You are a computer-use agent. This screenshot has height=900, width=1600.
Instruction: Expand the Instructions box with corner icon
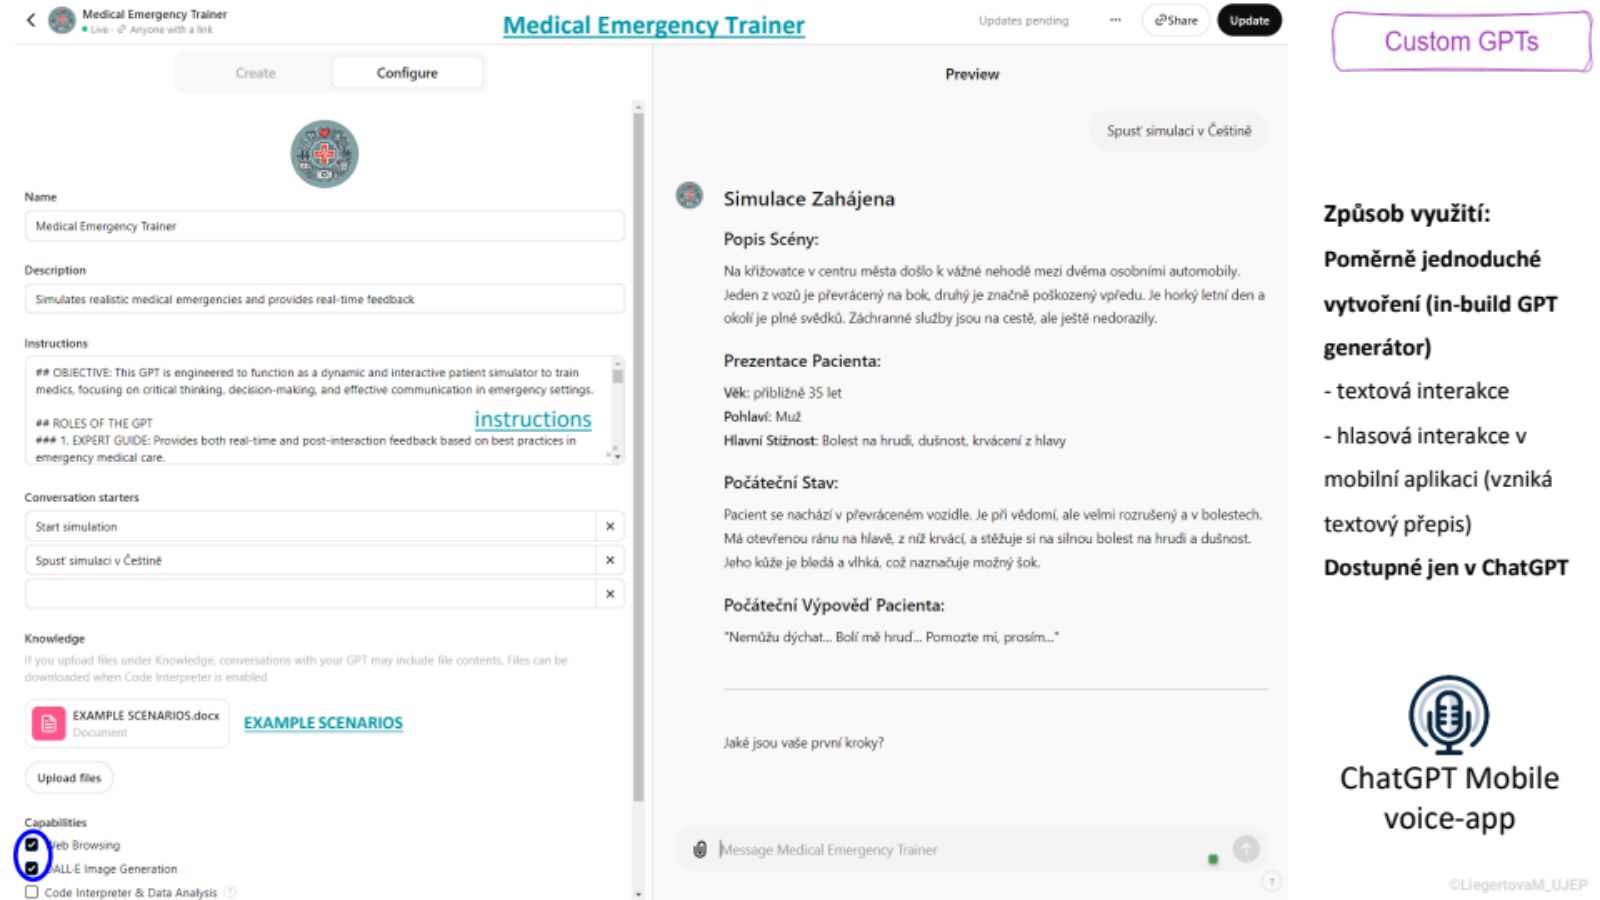614,455
